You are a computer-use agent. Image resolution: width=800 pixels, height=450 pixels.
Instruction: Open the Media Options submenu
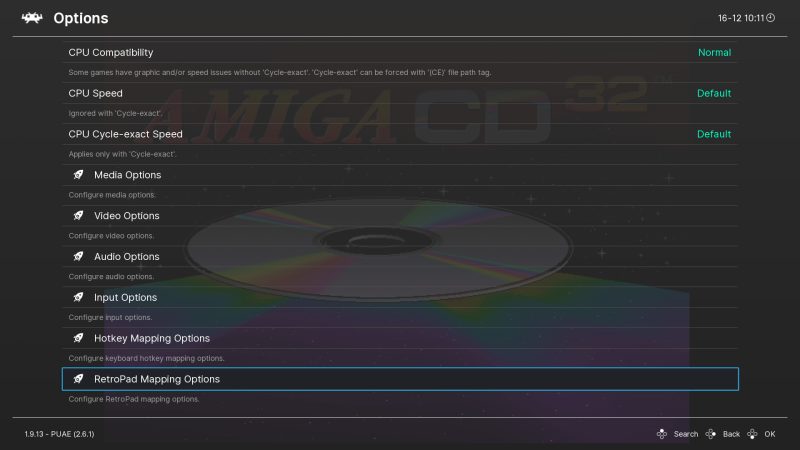click(400, 175)
